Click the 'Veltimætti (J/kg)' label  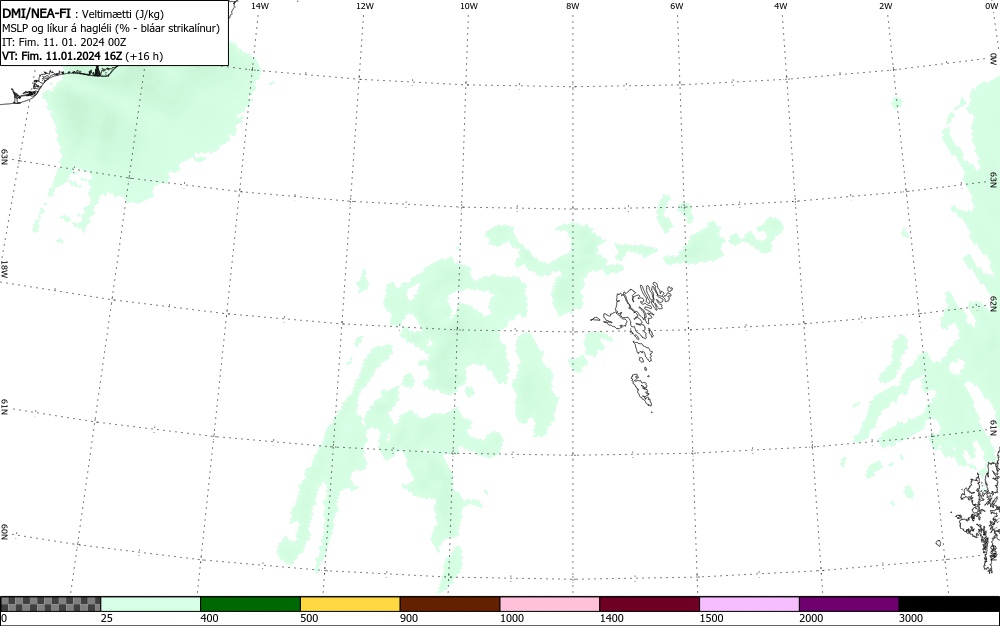click(123, 14)
